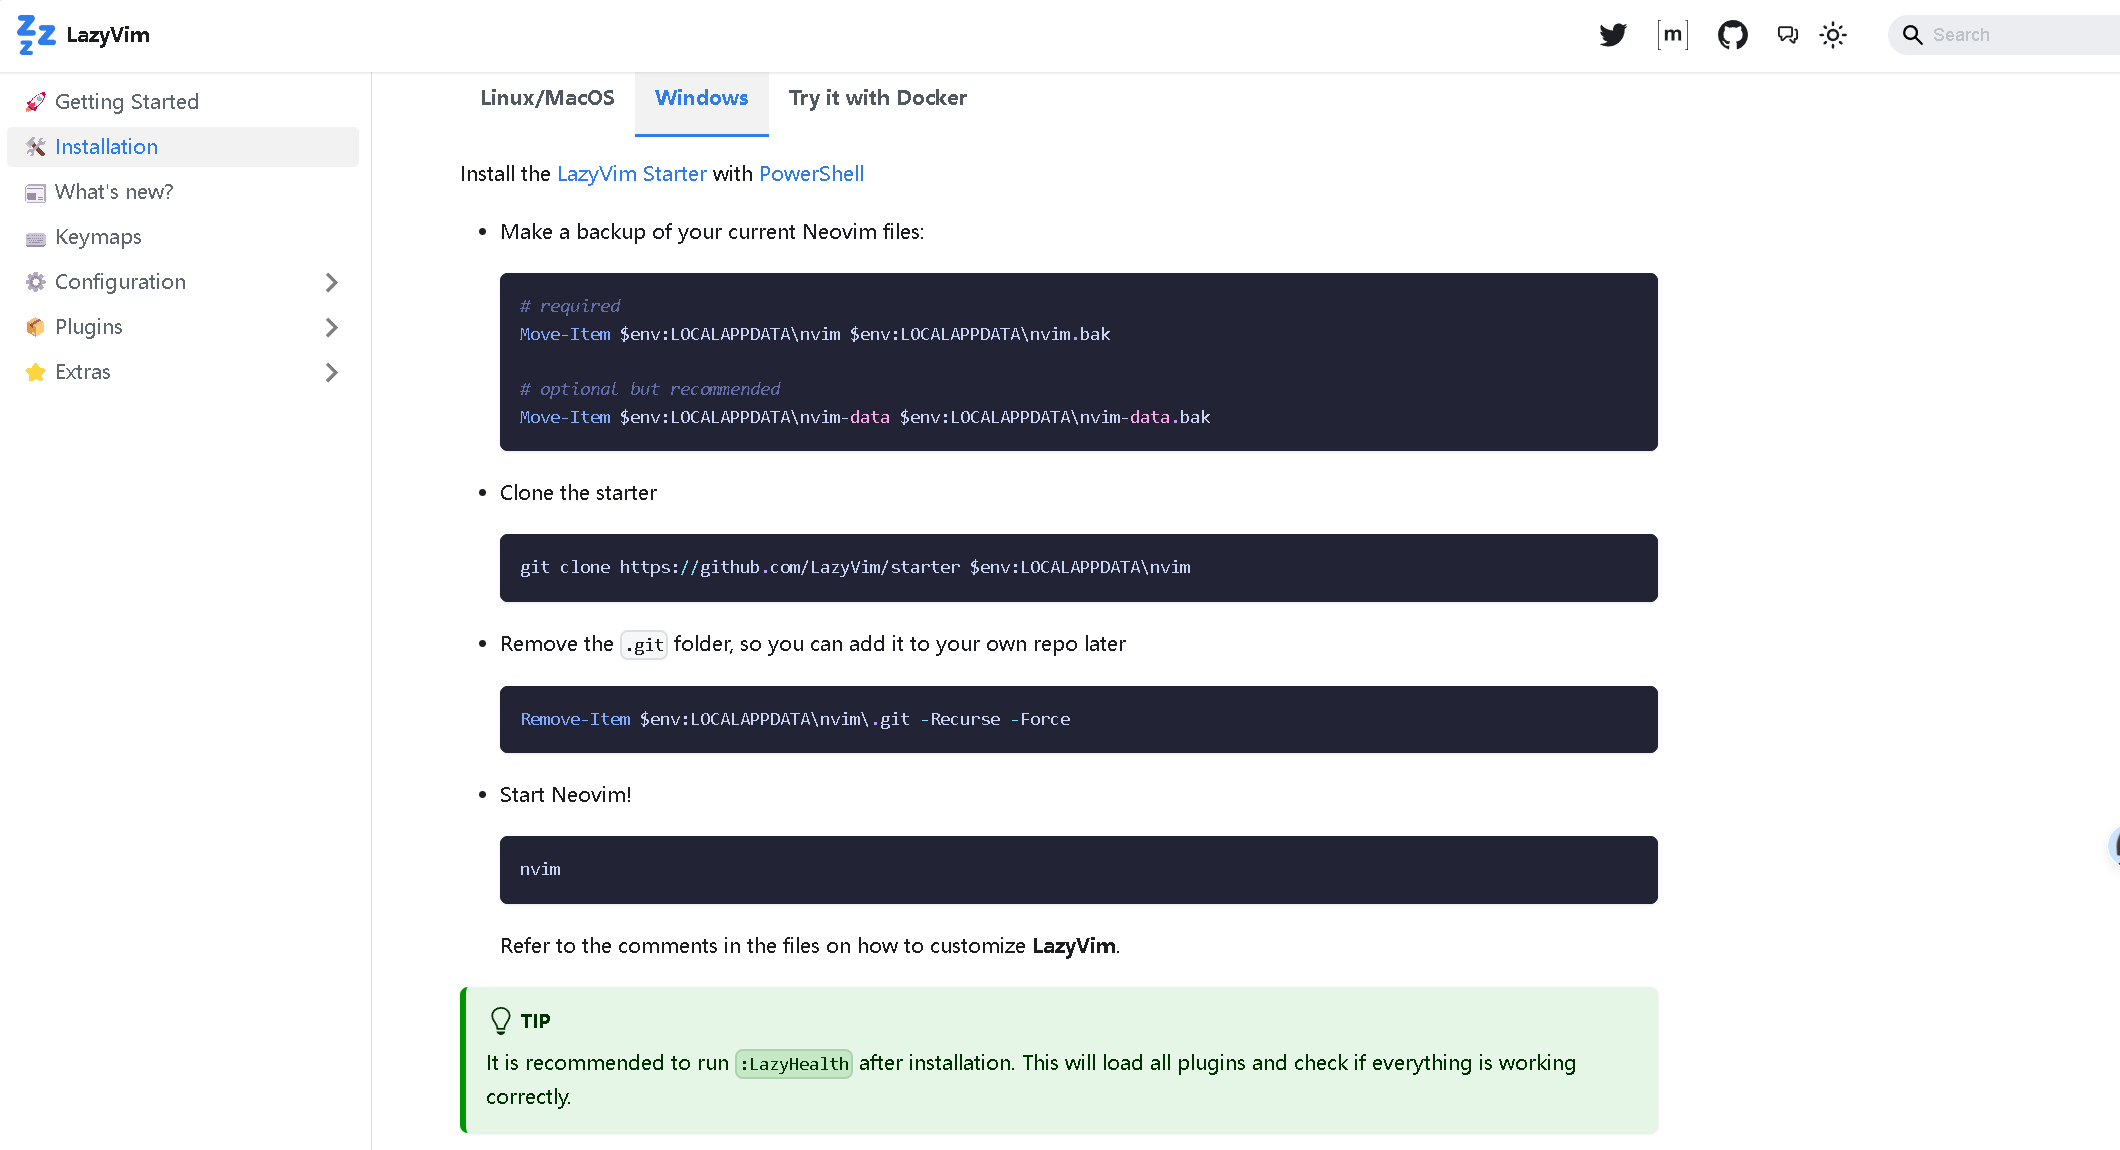Image resolution: width=2120 pixels, height=1150 pixels.
Task: Click the LazyVim logo in header
Action: pyautogui.click(x=84, y=35)
